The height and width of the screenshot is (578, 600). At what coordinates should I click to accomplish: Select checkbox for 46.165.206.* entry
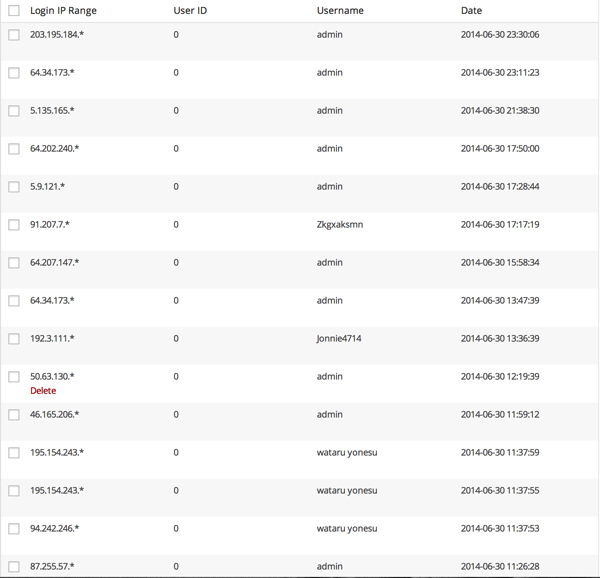[14, 415]
